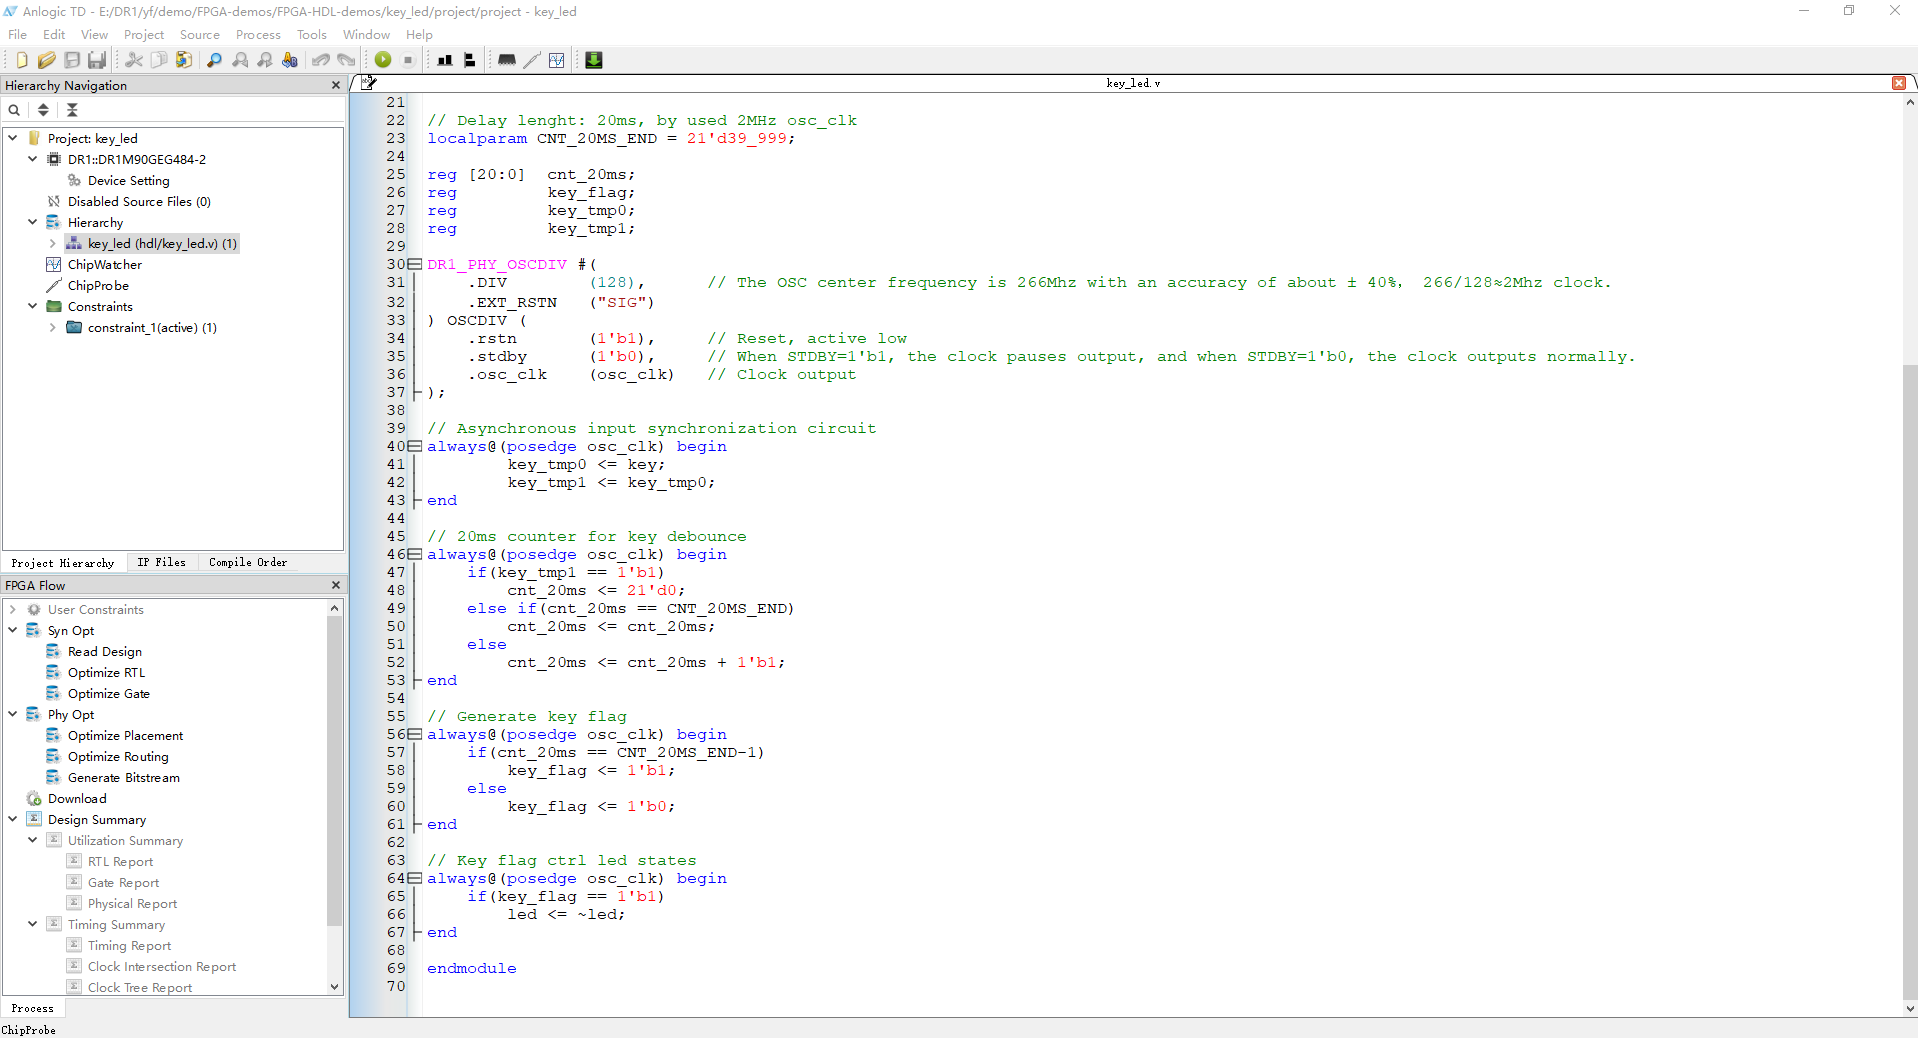Viewport: 1918px width, 1038px height.
Task: Click Download in the FPGA Flow tree
Action: click(77, 798)
